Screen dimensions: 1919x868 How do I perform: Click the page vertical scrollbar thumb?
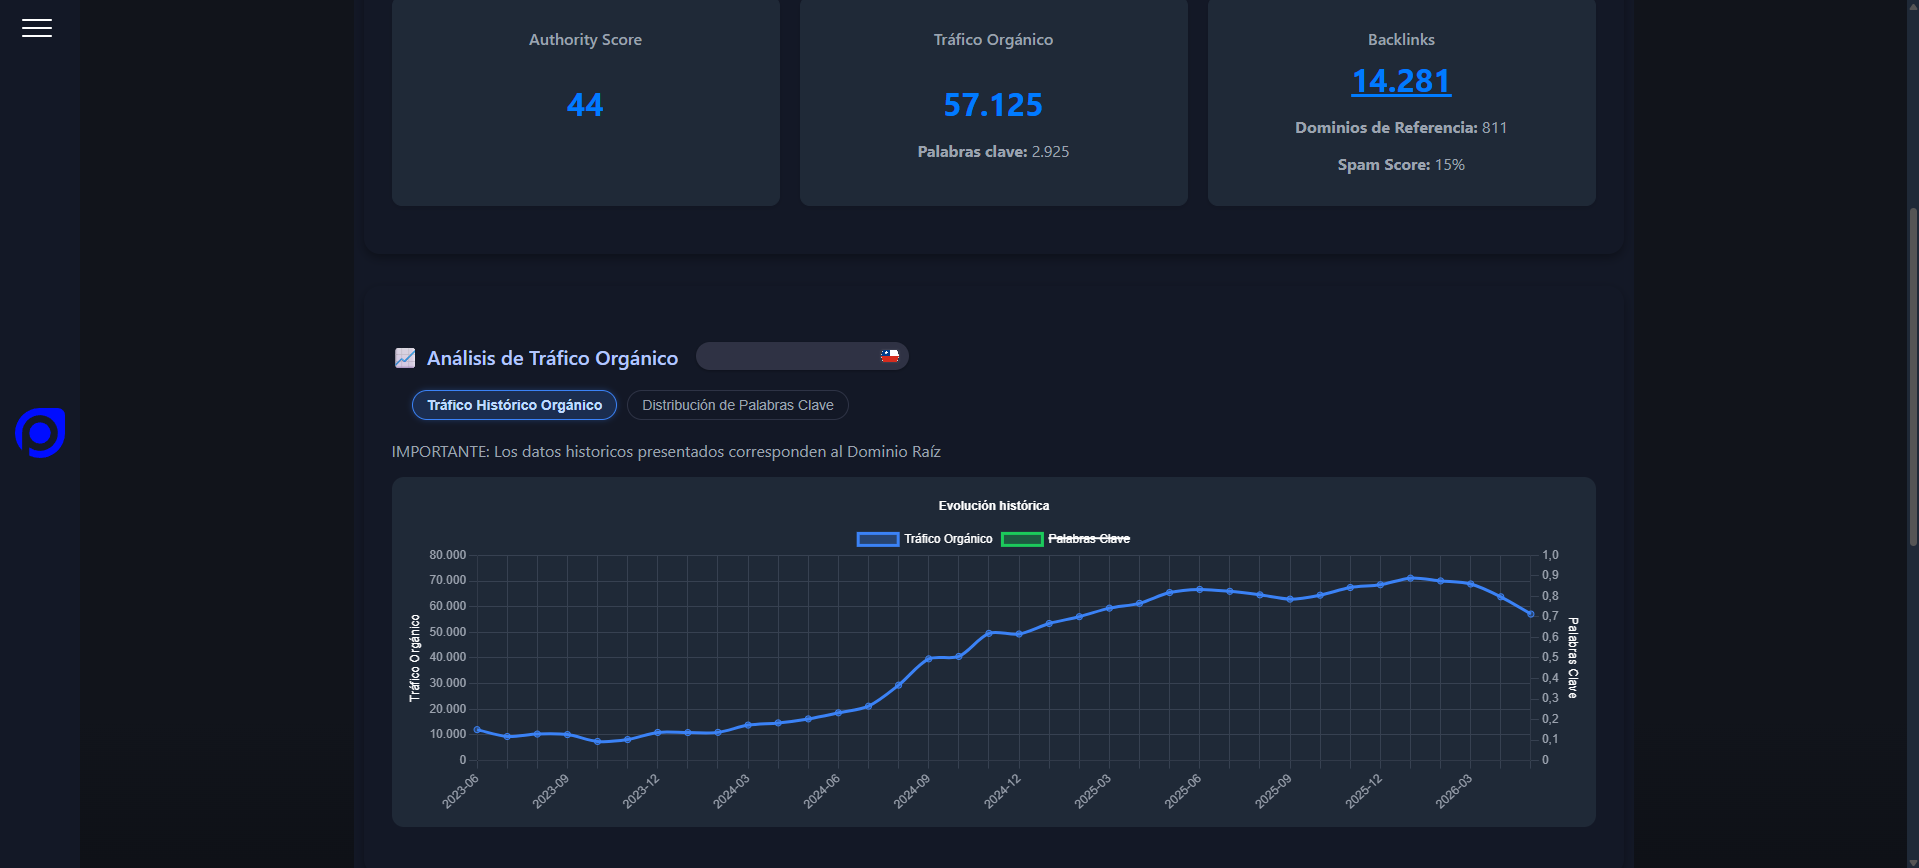pos(1913,377)
